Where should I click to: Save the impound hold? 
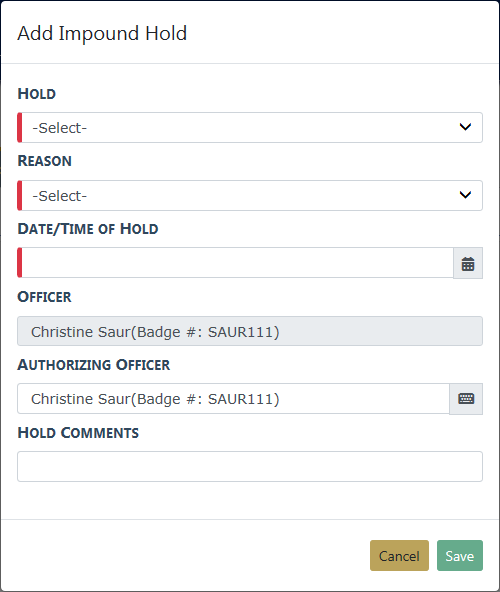(x=460, y=555)
